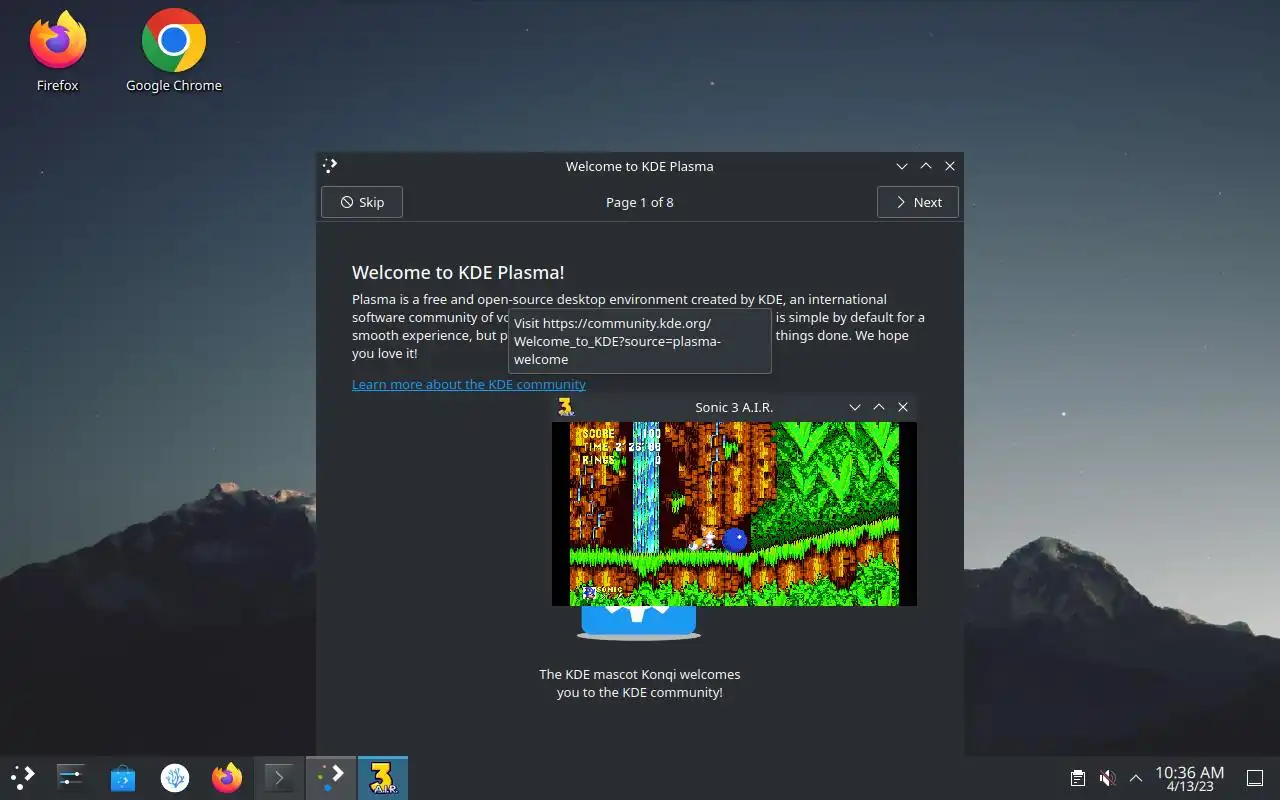Launch Firefox from the taskbar
This screenshot has height=800, width=1280.
coord(227,777)
